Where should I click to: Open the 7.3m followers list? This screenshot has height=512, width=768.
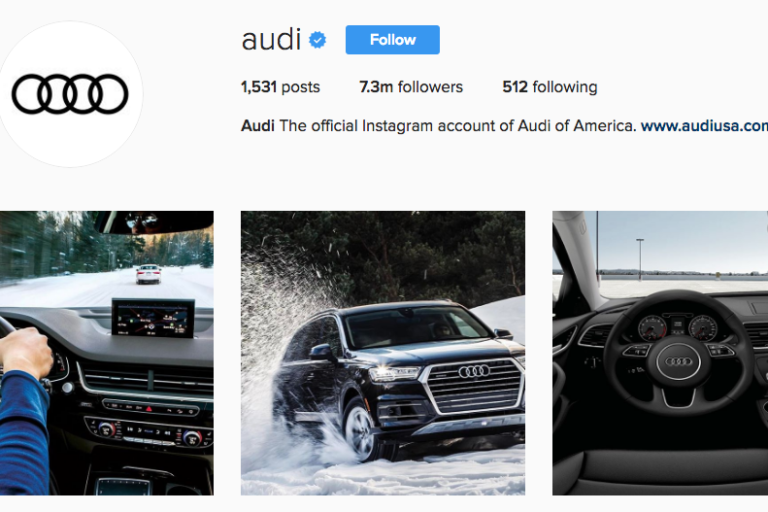pyautogui.click(x=411, y=87)
